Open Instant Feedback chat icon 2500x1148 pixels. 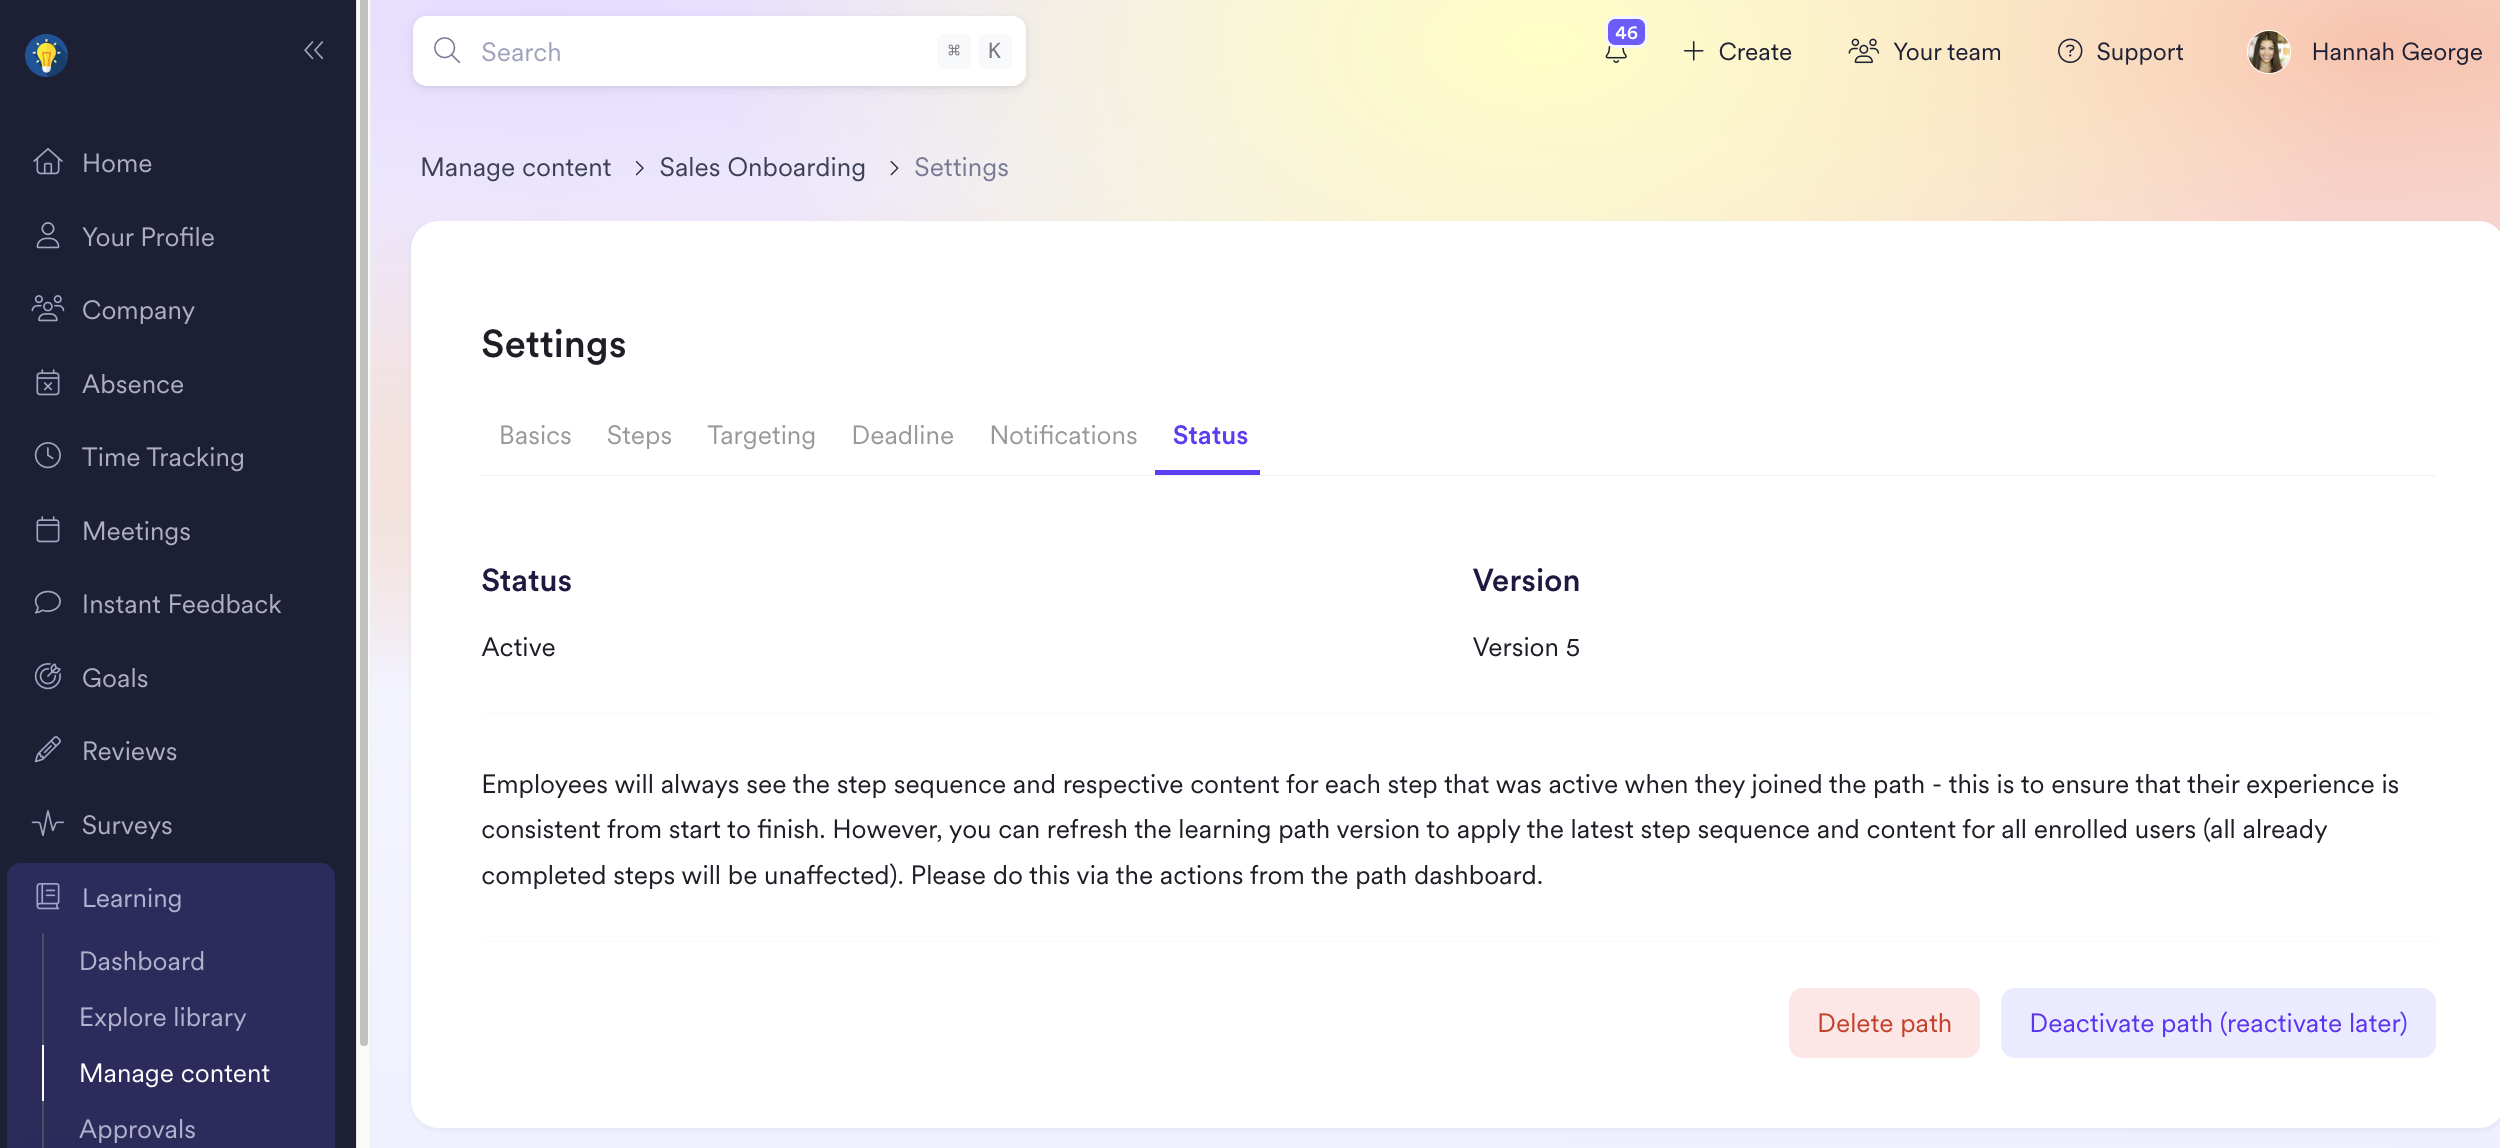tap(48, 604)
